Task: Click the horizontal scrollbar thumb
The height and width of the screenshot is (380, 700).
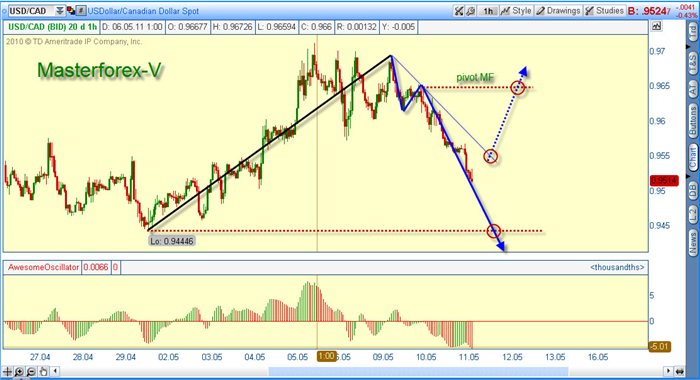Action: [418, 372]
